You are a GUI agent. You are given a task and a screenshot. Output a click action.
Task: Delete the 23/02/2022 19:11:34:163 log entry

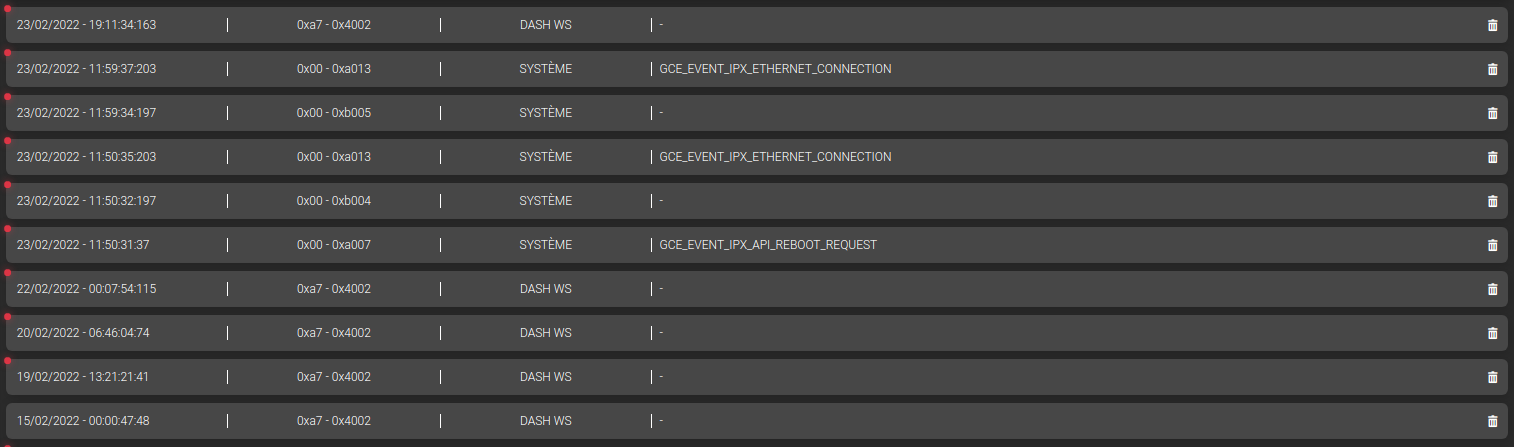(x=1492, y=25)
